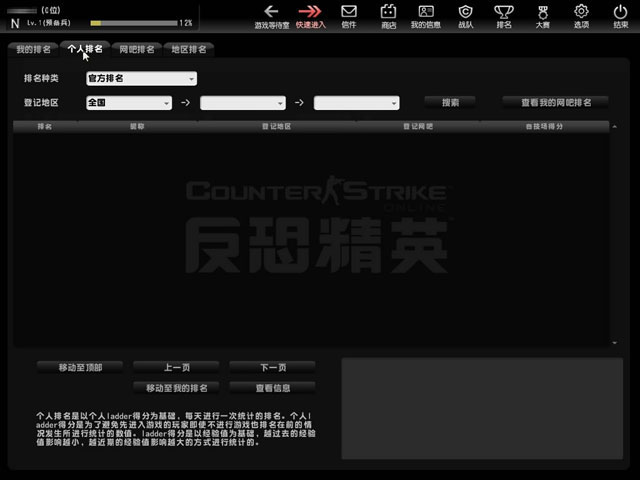
Task: Click the experience progress bar at 12%
Action: tap(134, 23)
